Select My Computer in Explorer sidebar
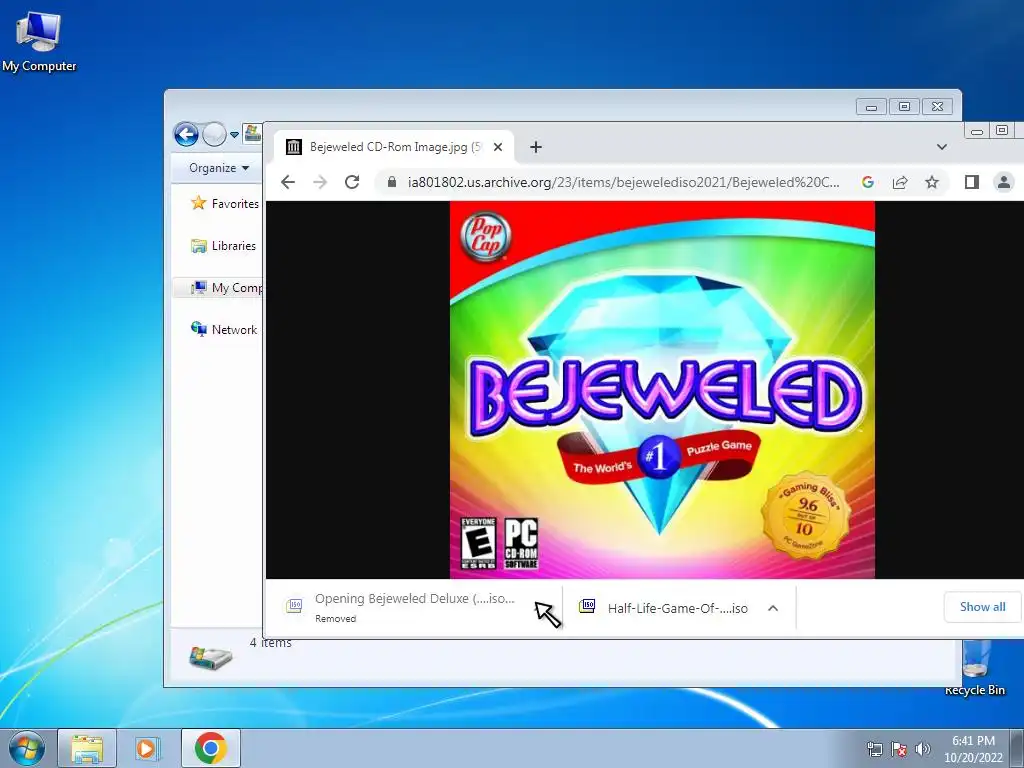Screen dimensions: 1024x768 (x=226, y=288)
